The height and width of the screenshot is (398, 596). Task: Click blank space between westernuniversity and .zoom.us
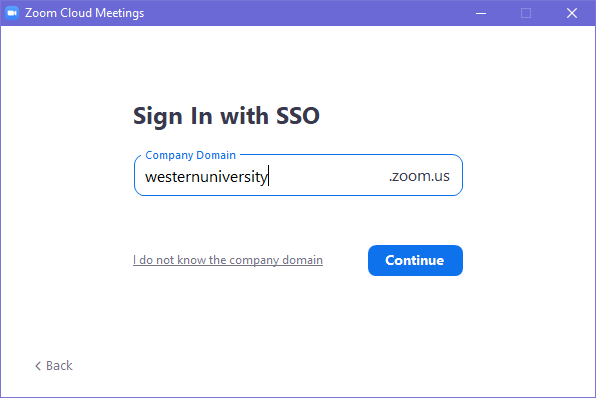(x=329, y=176)
